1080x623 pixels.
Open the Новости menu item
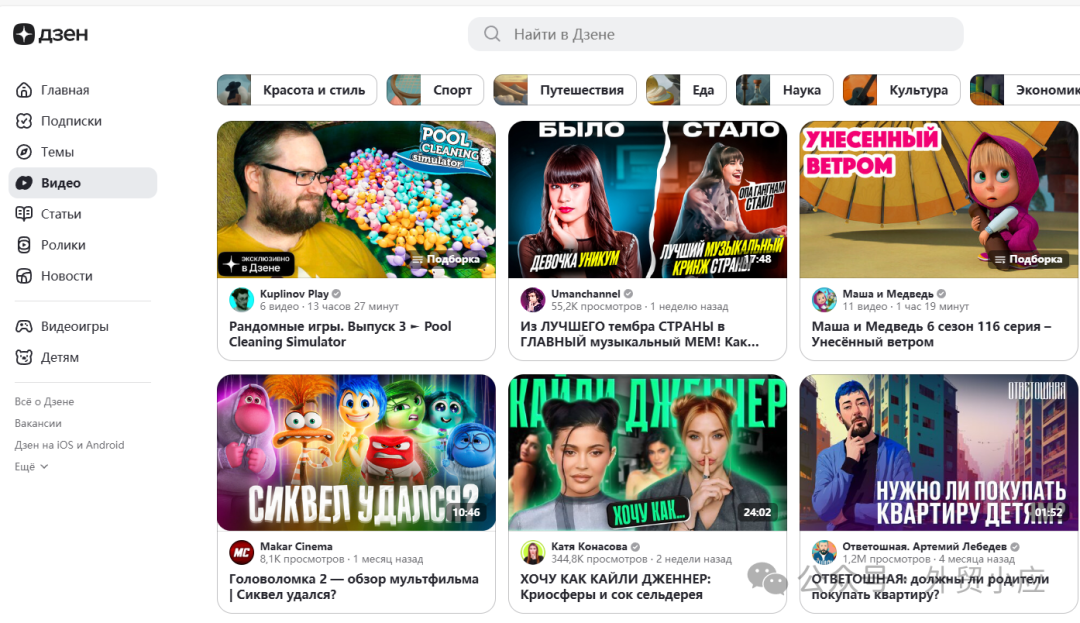(x=66, y=276)
